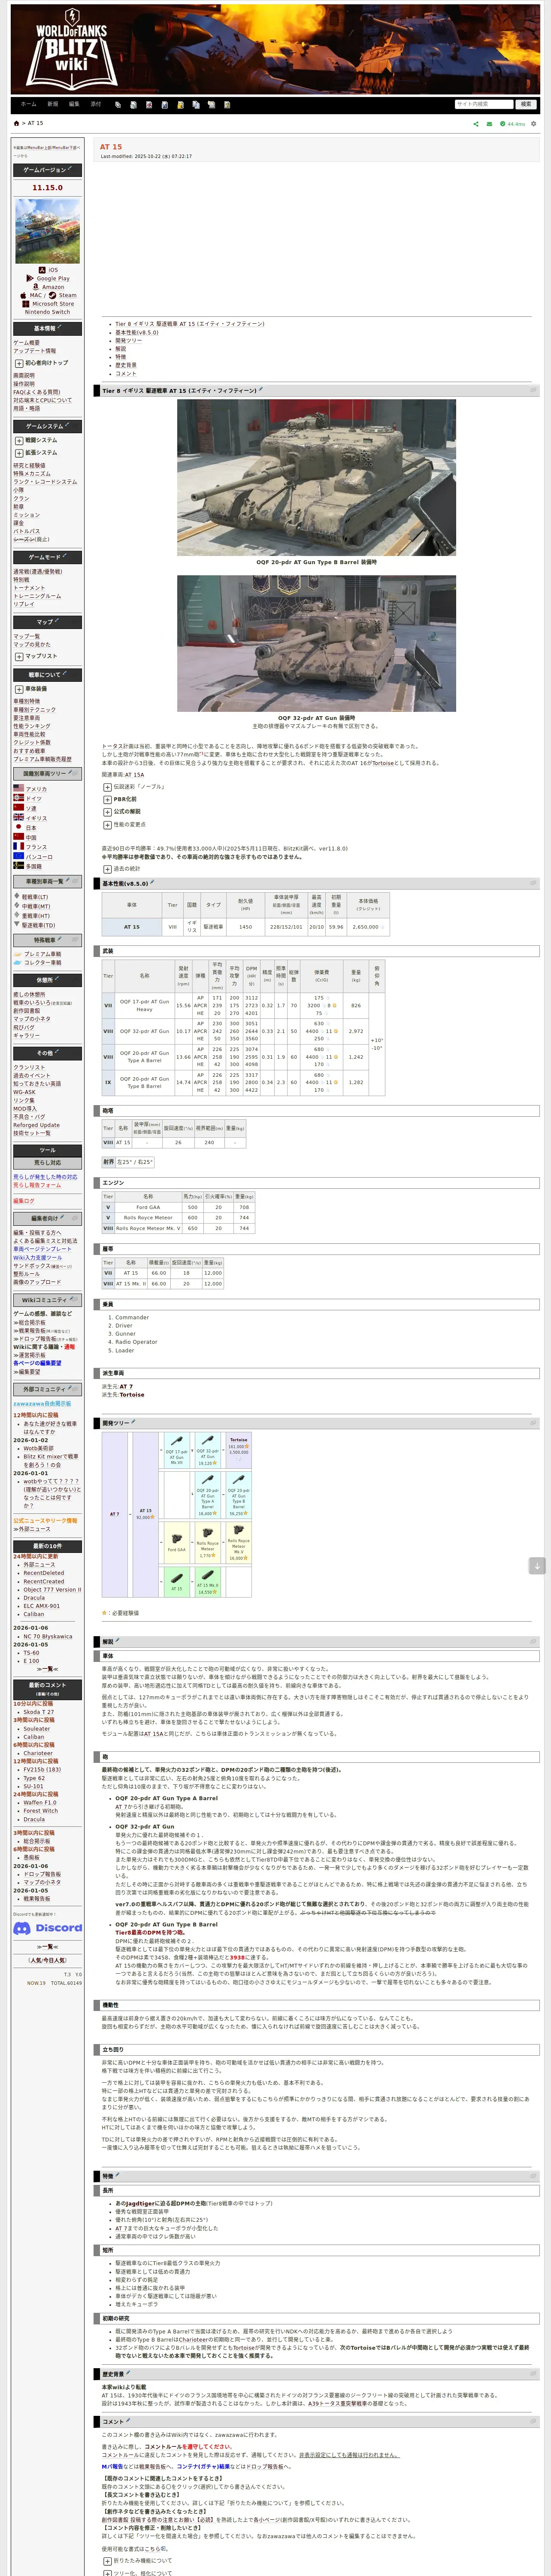Click the 検索 search button
Viewport: 551px width, 2576px height.
pyautogui.click(x=526, y=104)
